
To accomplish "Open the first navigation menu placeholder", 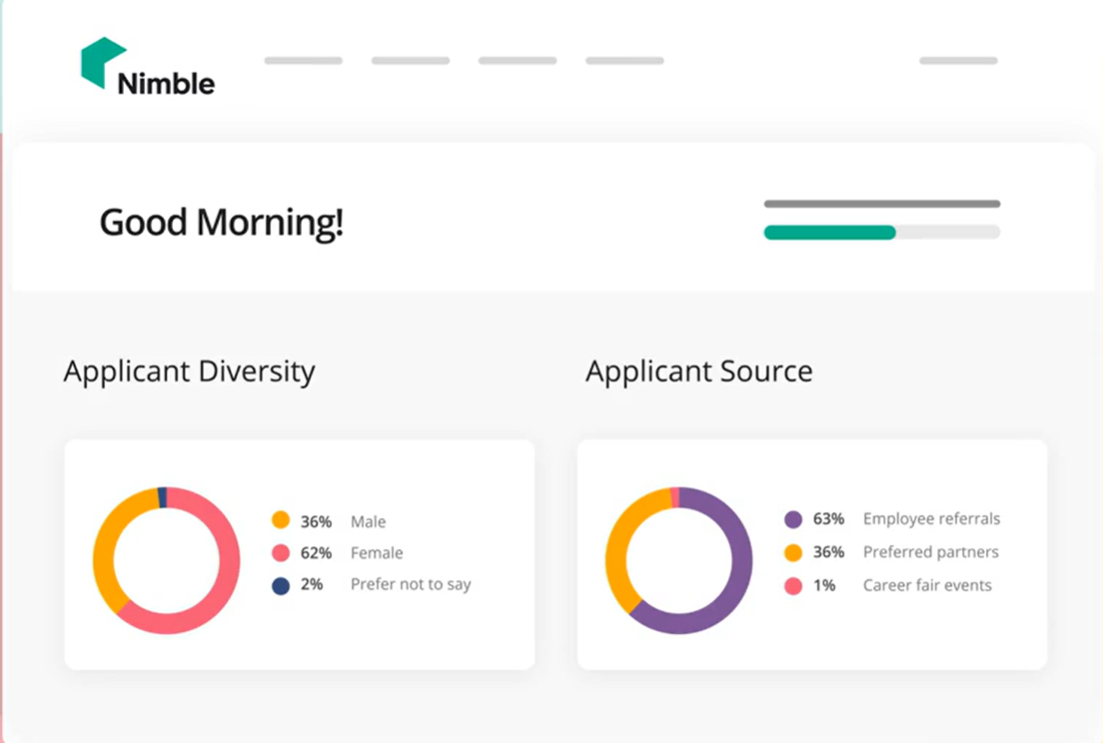I will 303,61.
